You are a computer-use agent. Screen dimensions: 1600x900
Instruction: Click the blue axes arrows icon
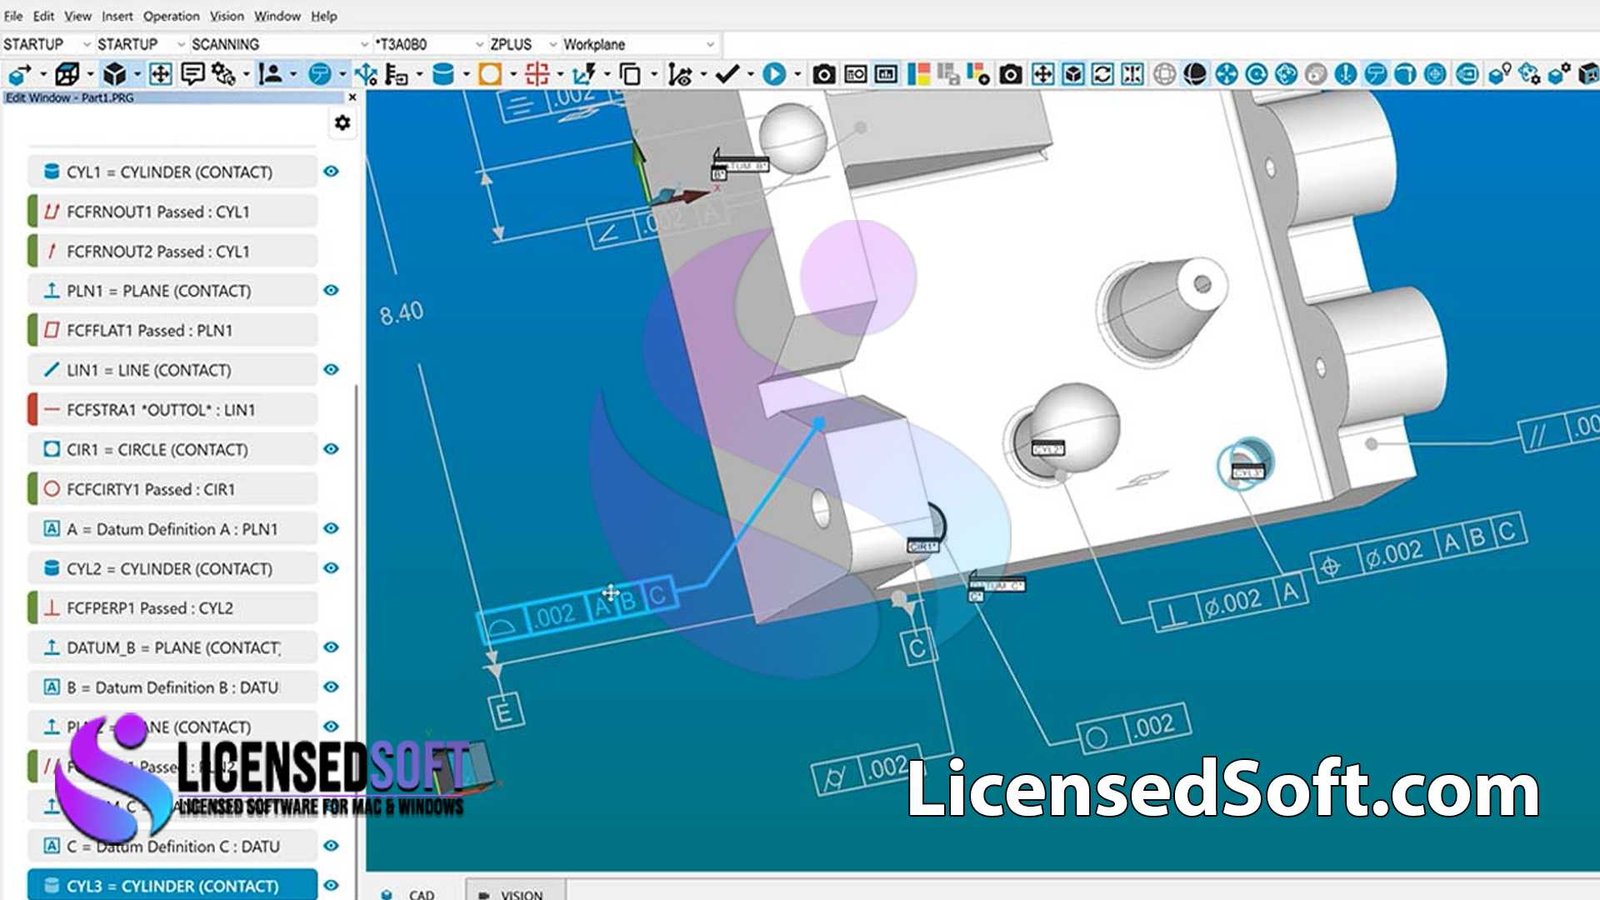pyautogui.click(x=366, y=74)
